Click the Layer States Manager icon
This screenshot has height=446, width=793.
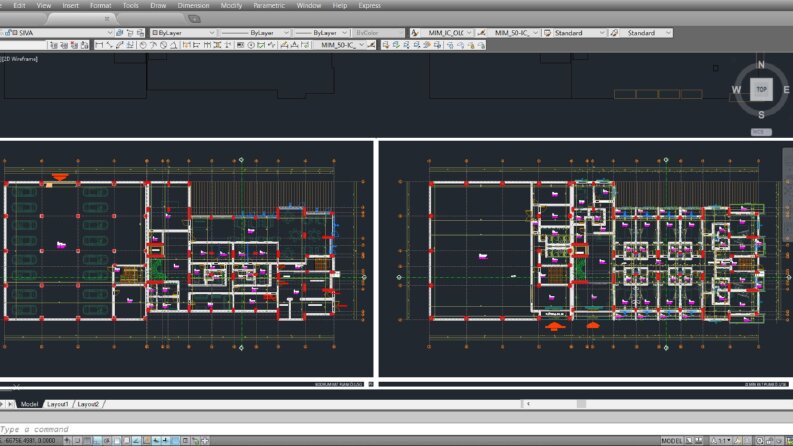(140, 33)
